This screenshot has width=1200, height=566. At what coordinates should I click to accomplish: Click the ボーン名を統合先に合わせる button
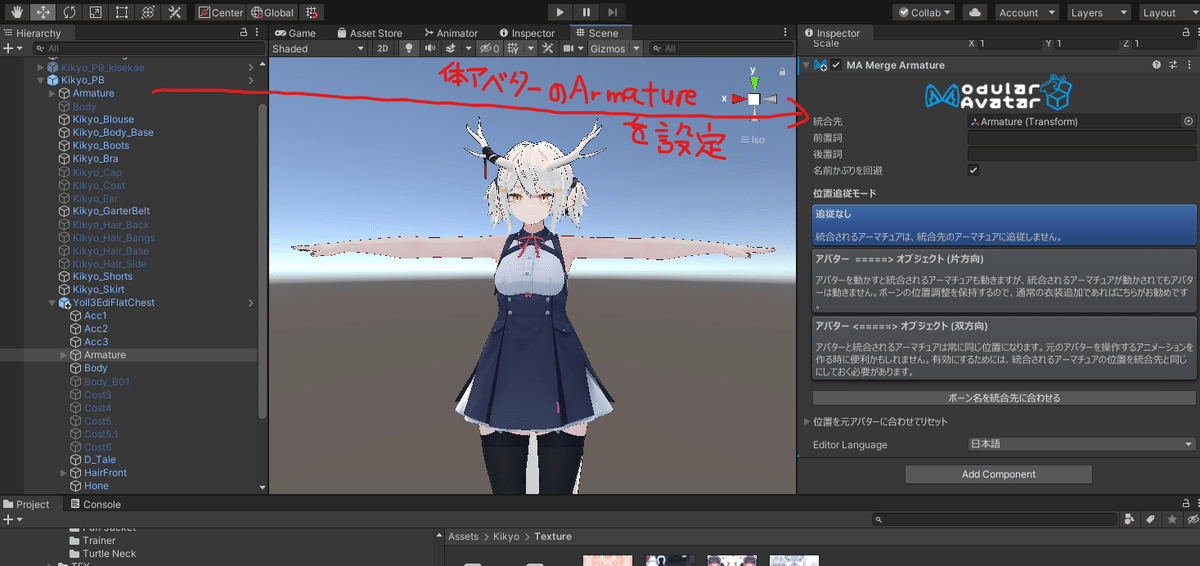coord(1004,398)
